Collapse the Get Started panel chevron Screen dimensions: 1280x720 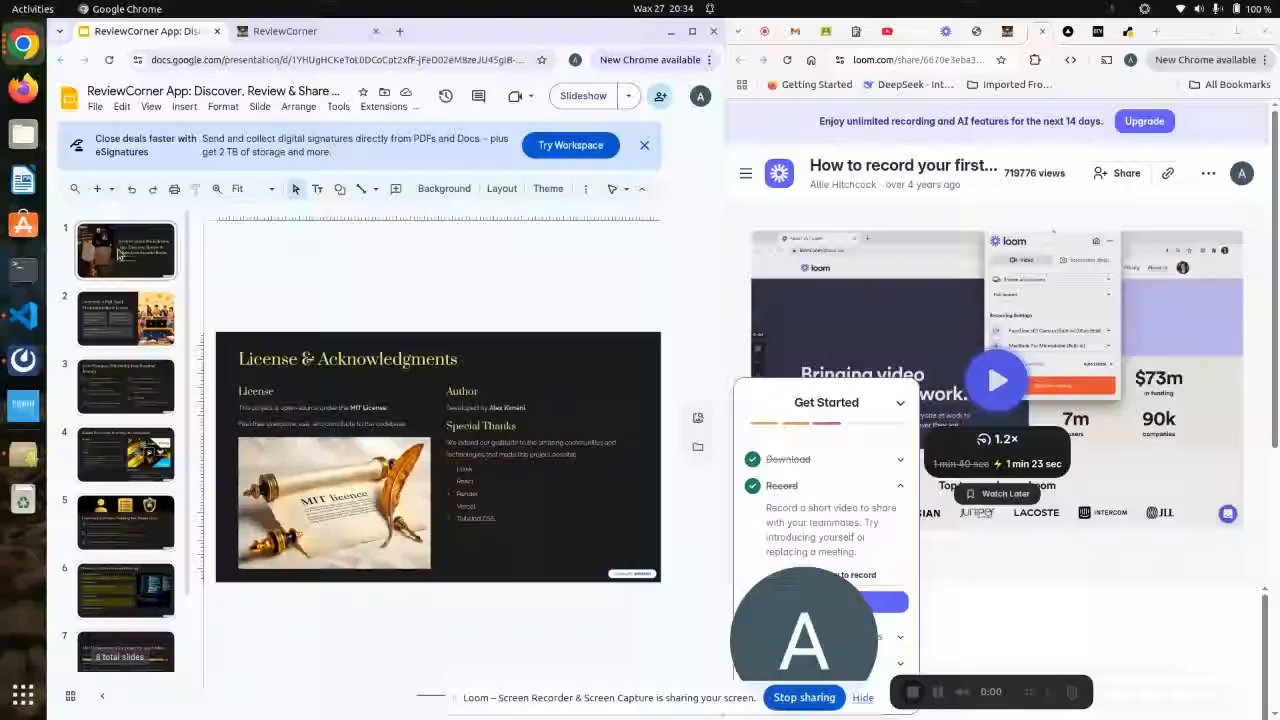(900, 403)
